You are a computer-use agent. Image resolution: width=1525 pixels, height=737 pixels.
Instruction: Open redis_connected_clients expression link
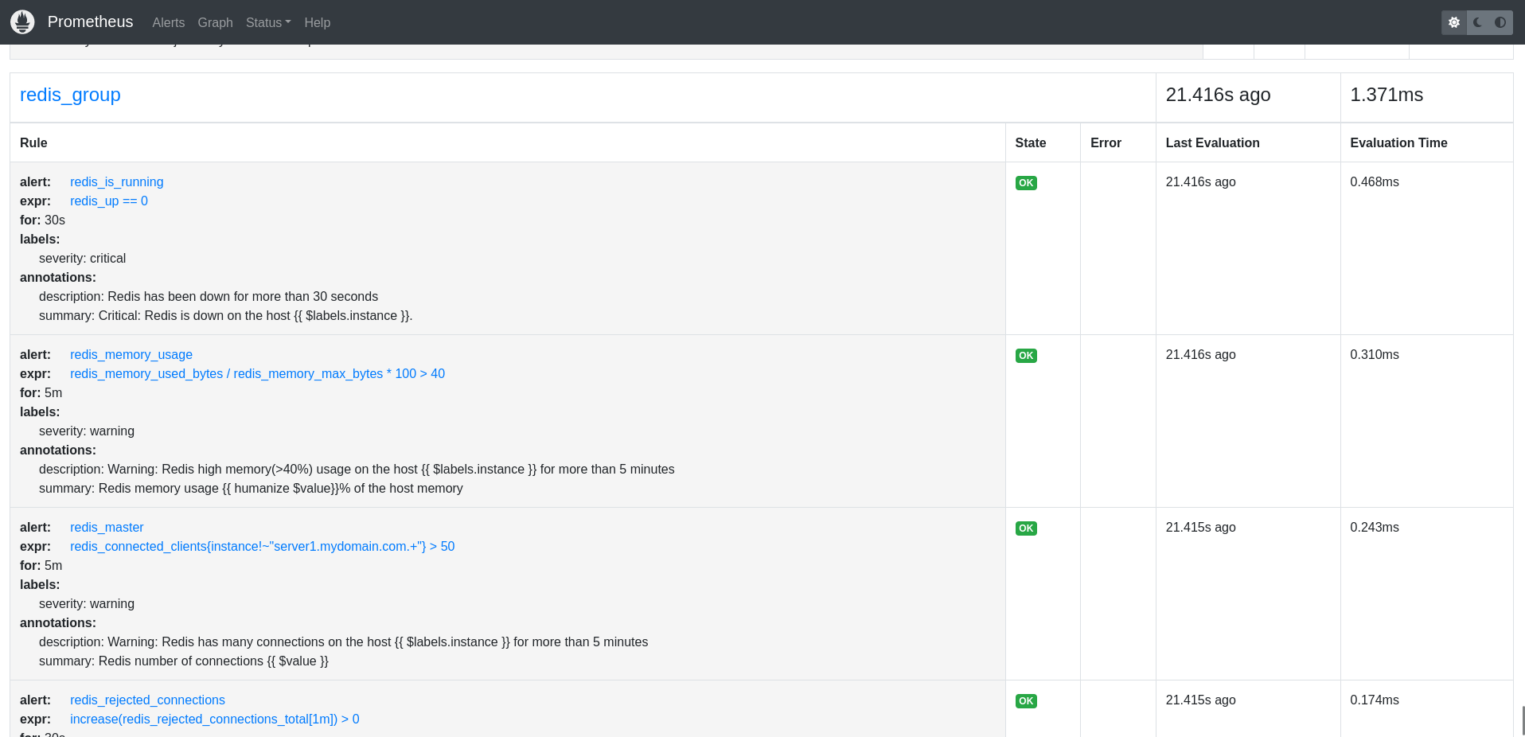pyautogui.click(x=262, y=546)
